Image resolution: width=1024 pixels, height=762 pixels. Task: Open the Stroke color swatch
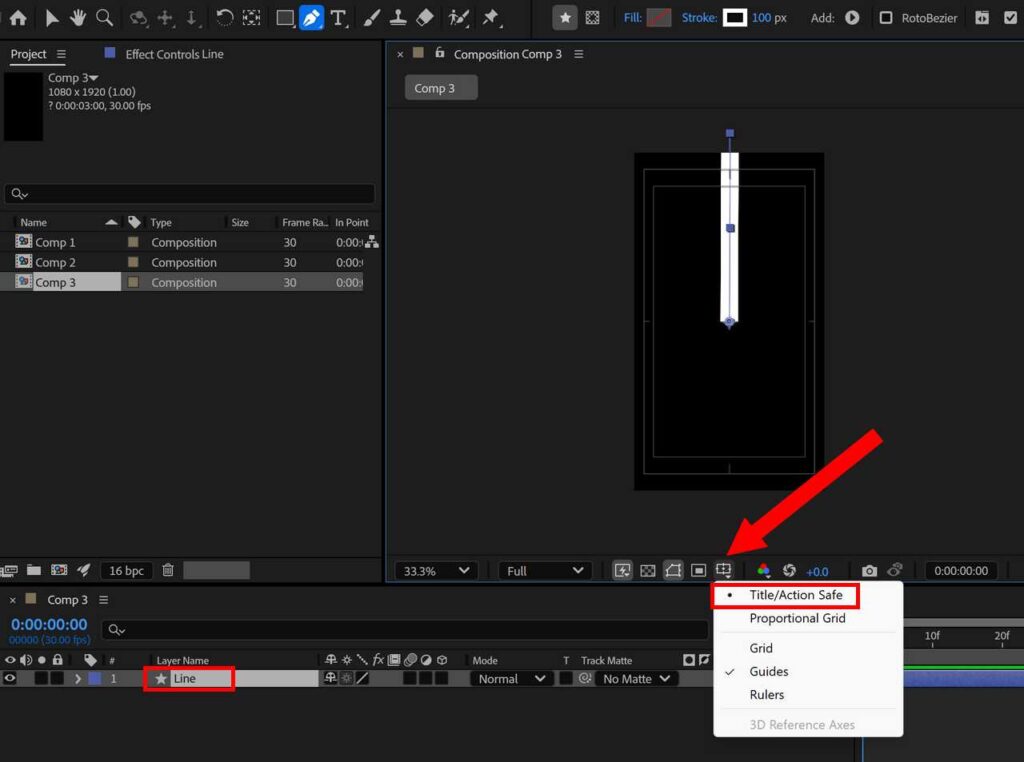[x=735, y=18]
